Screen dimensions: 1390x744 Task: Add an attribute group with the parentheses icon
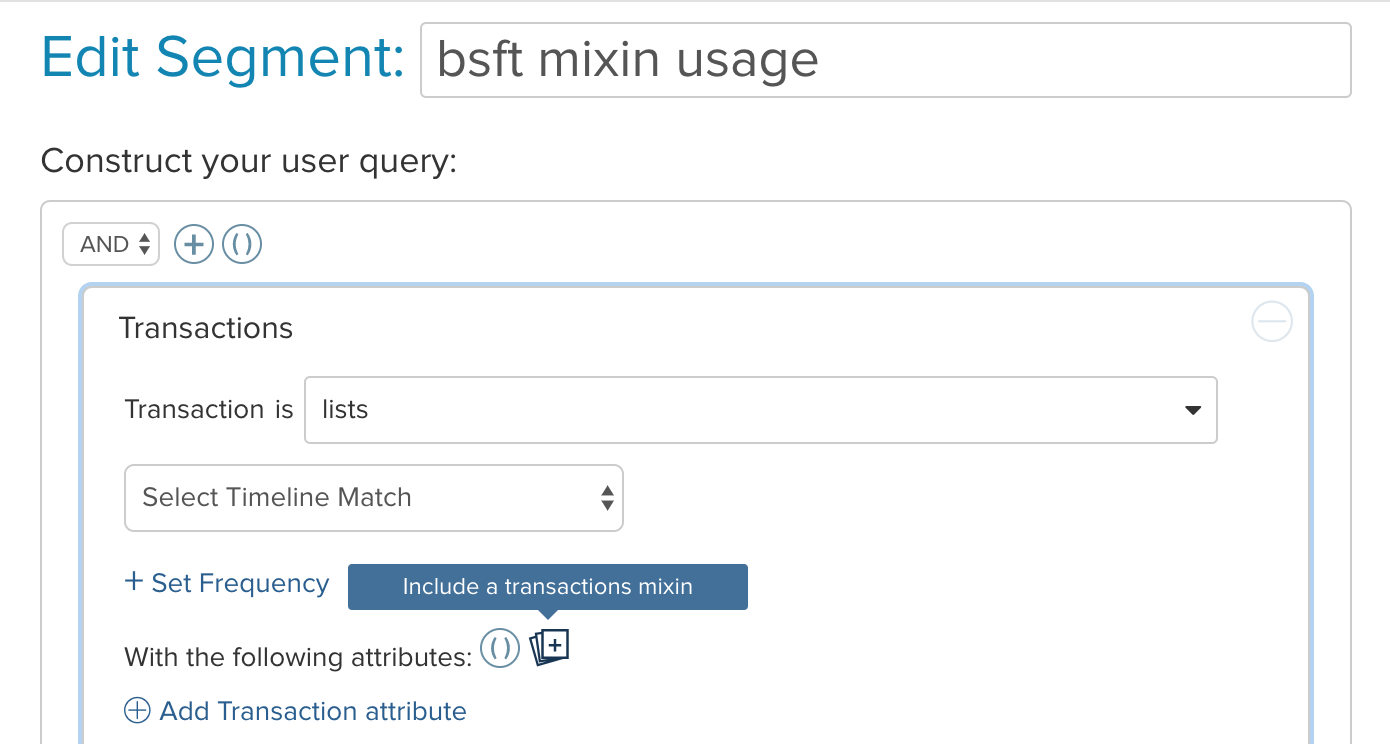point(500,649)
